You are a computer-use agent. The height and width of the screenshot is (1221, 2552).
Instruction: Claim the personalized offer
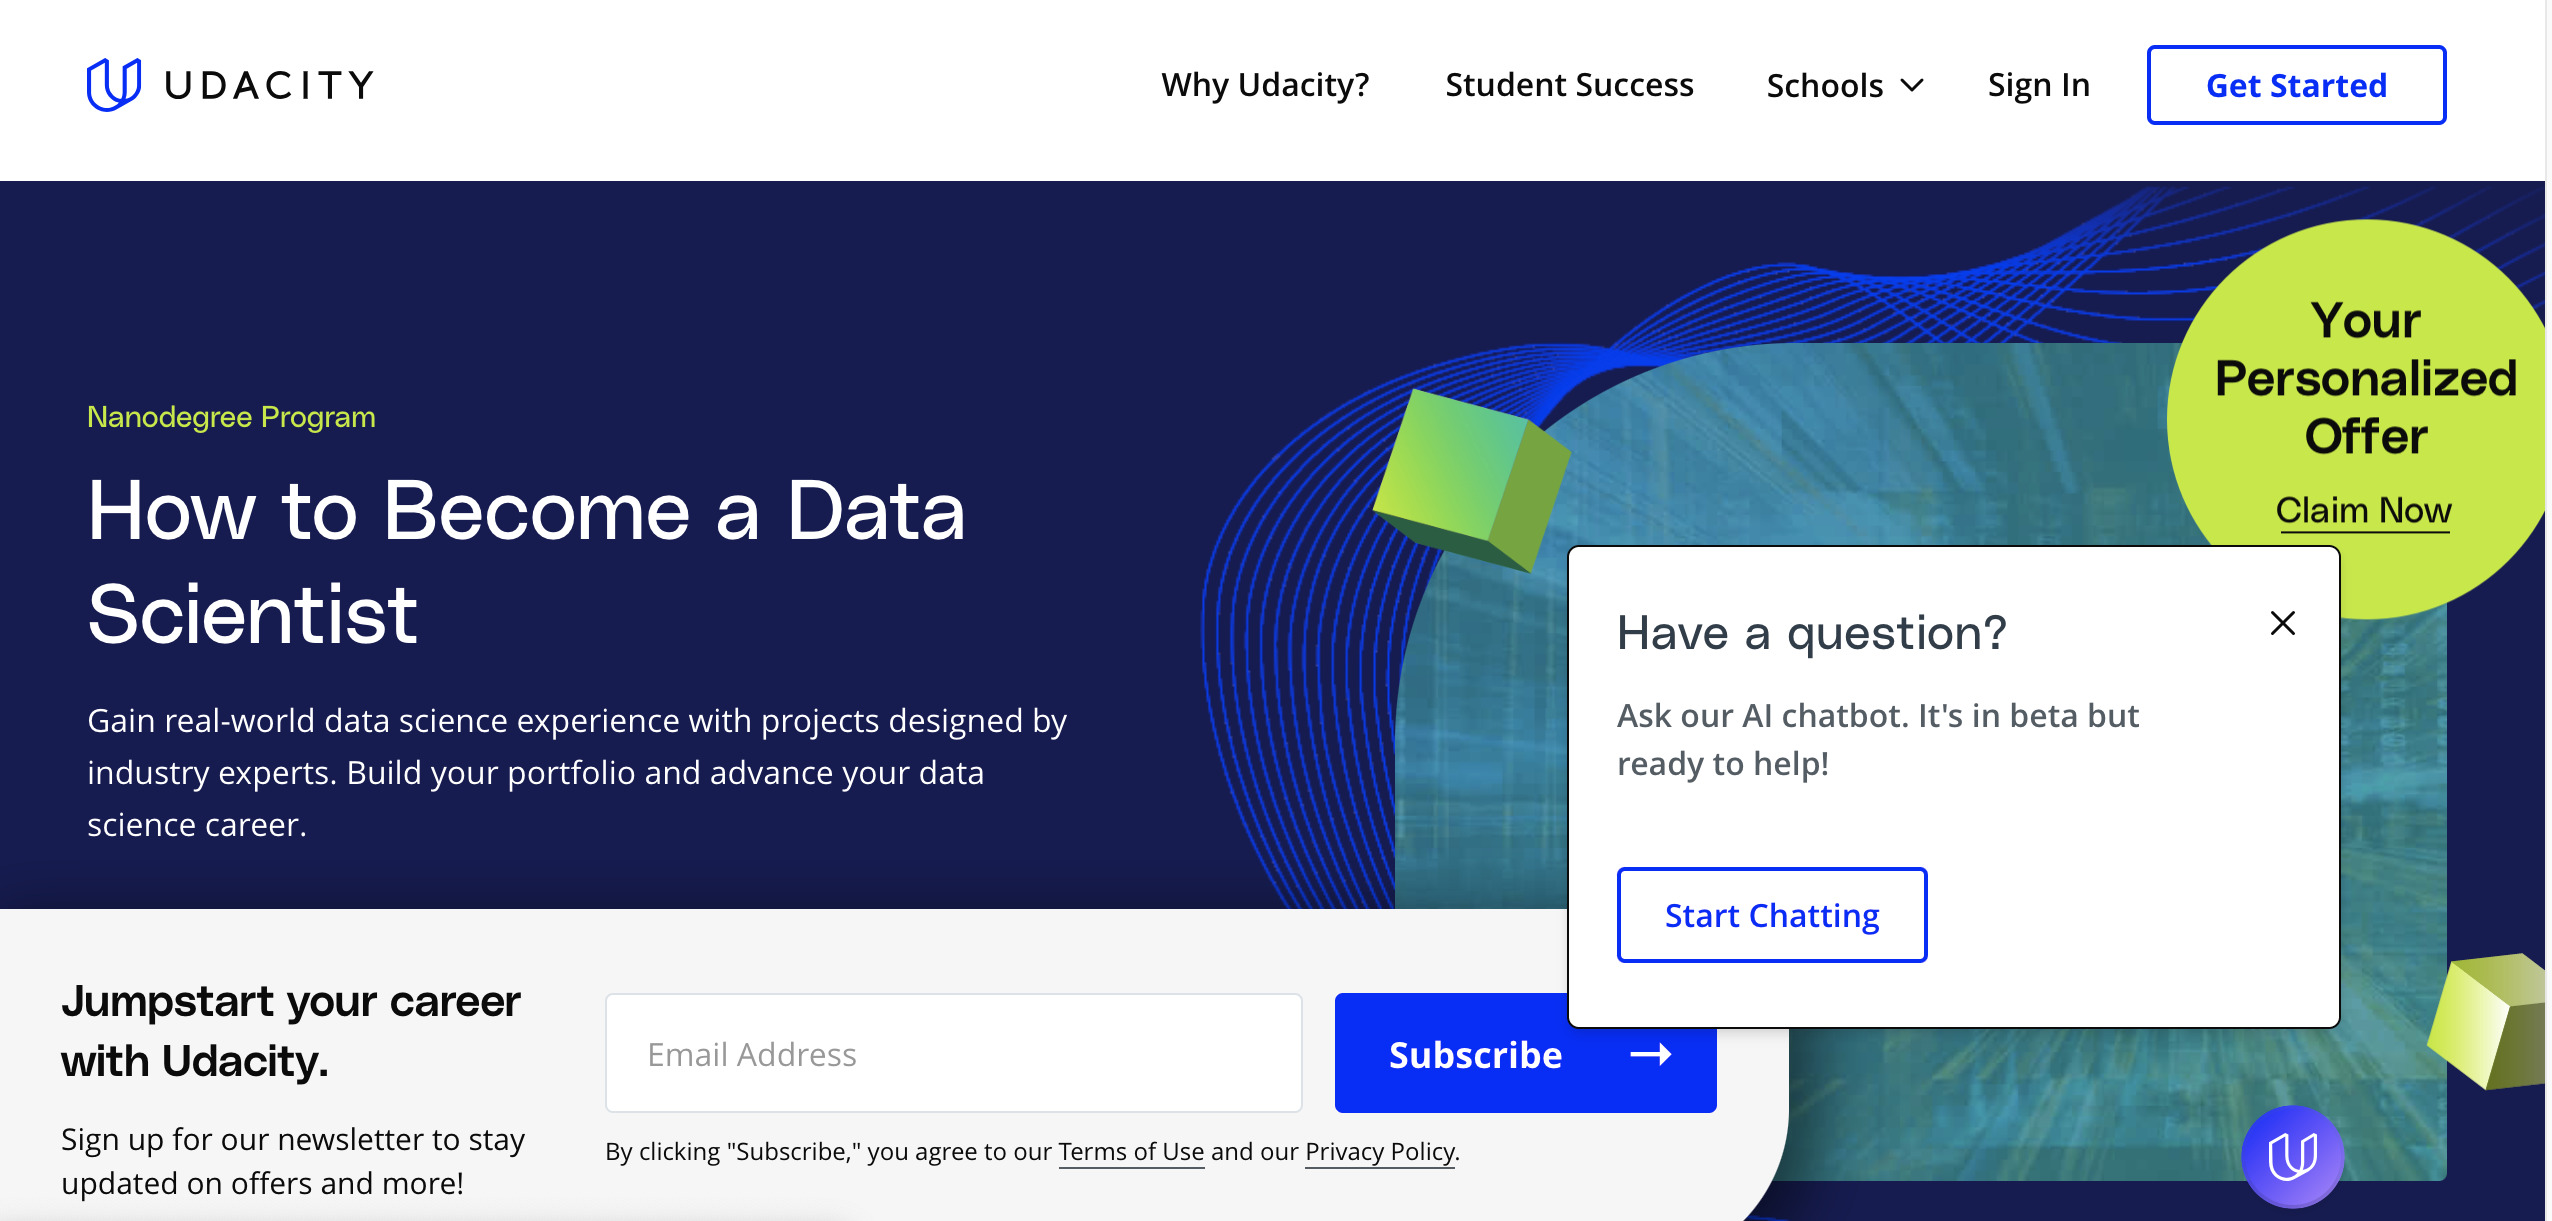tap(2364, 511)
